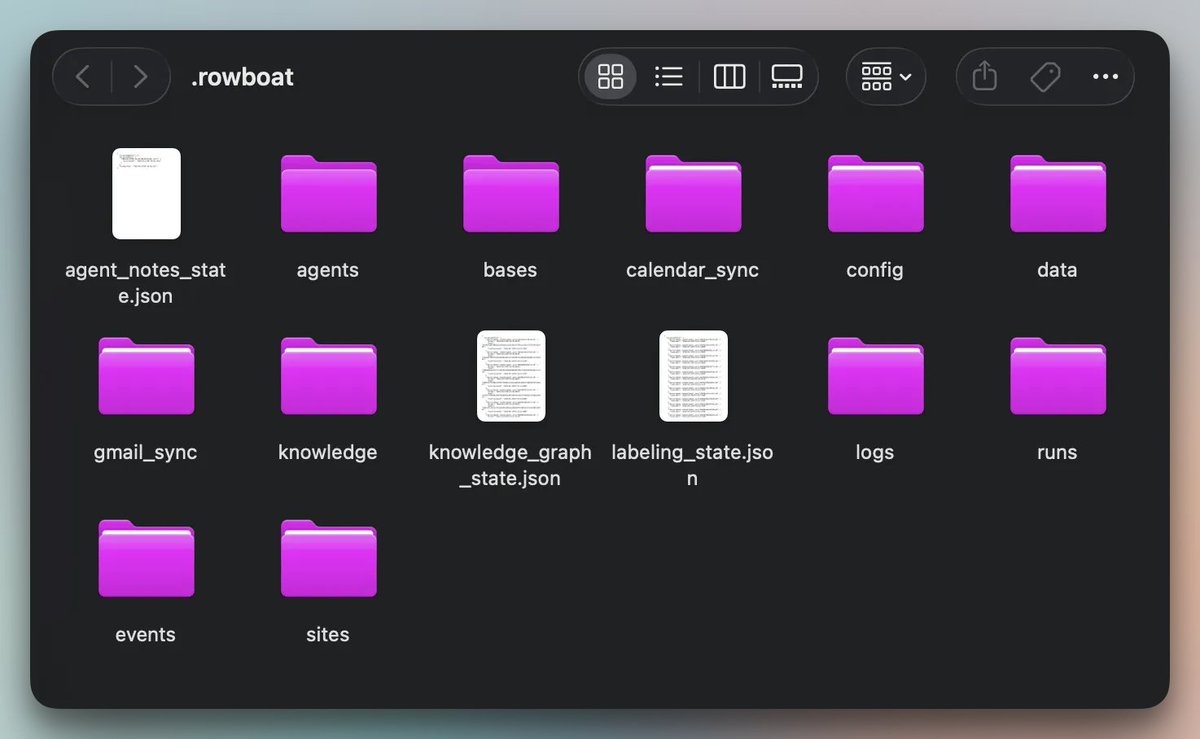Open the more actions ellipsis menu
Screen dimensions: 1200x739
point(1105,77)
